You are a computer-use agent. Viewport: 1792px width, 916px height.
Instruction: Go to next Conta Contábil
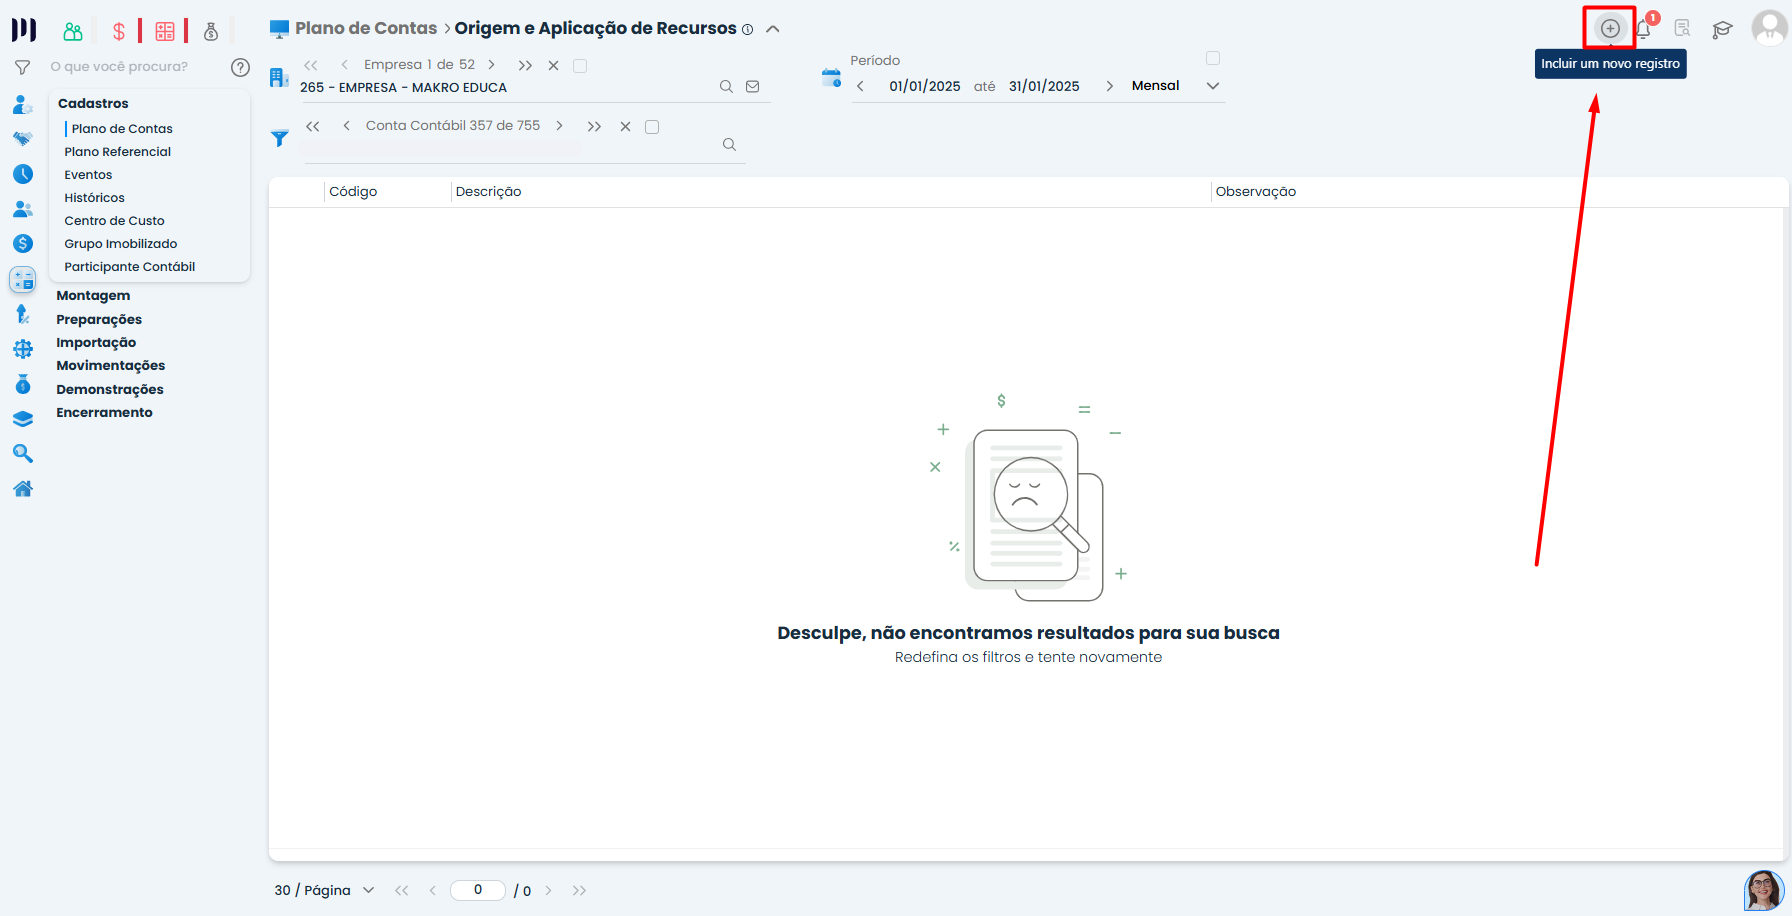point(560,126)
